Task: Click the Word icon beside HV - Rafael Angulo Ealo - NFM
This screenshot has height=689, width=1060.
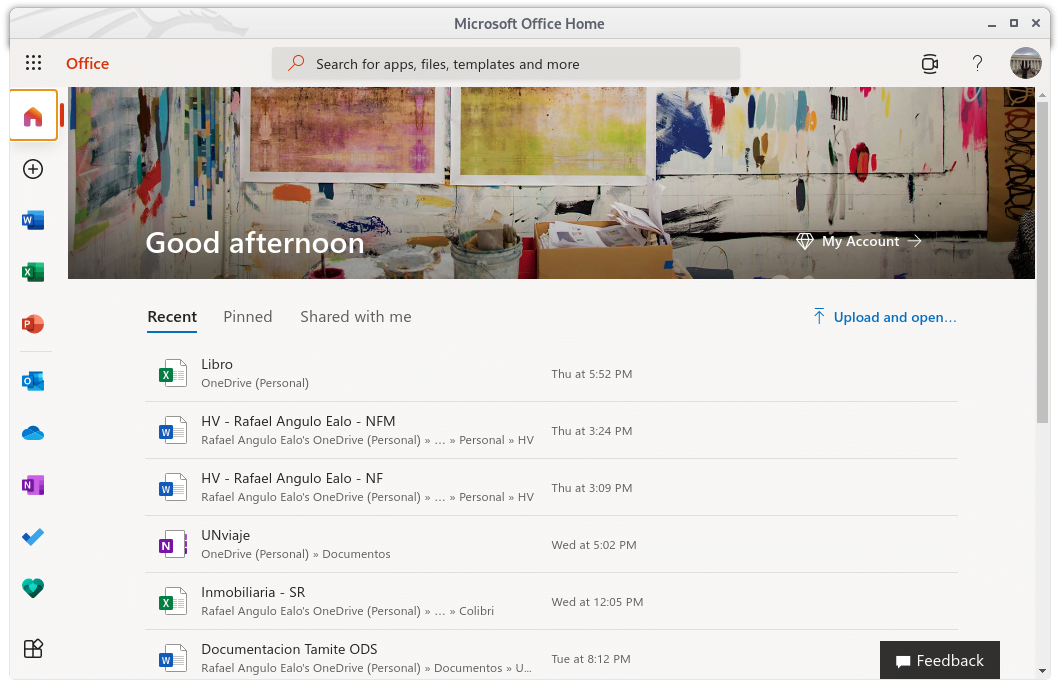Action: point(172,430)
